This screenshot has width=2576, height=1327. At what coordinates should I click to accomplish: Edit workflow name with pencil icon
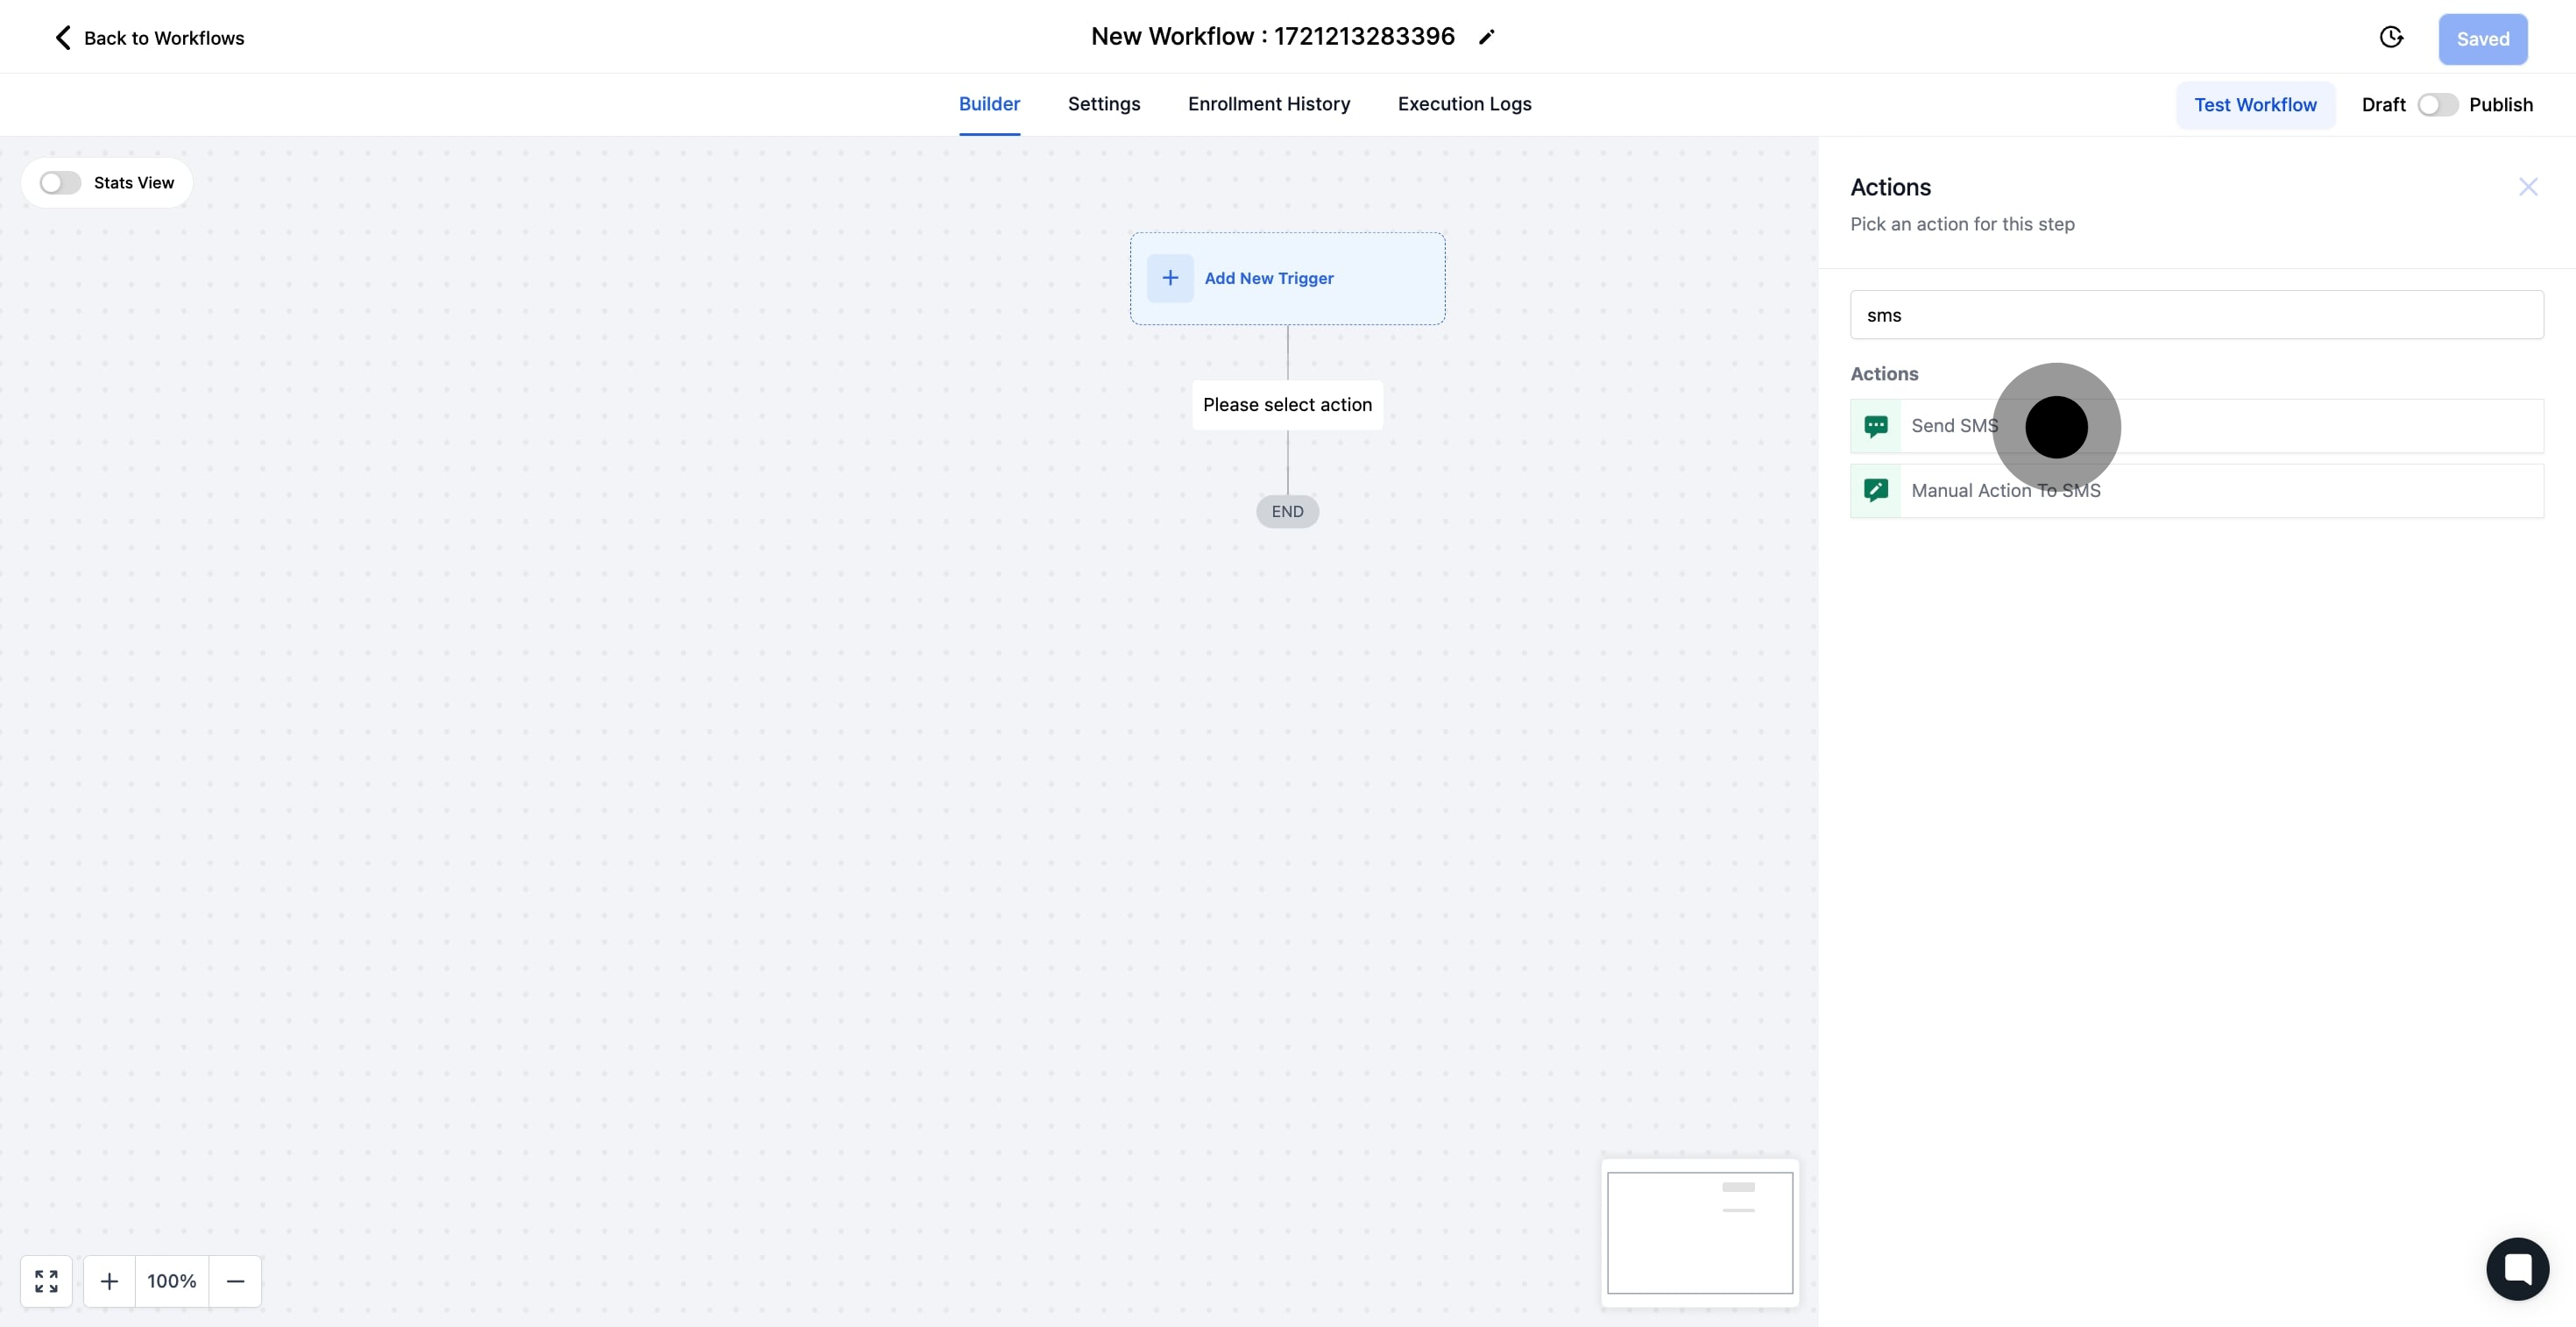(1487, 37)
